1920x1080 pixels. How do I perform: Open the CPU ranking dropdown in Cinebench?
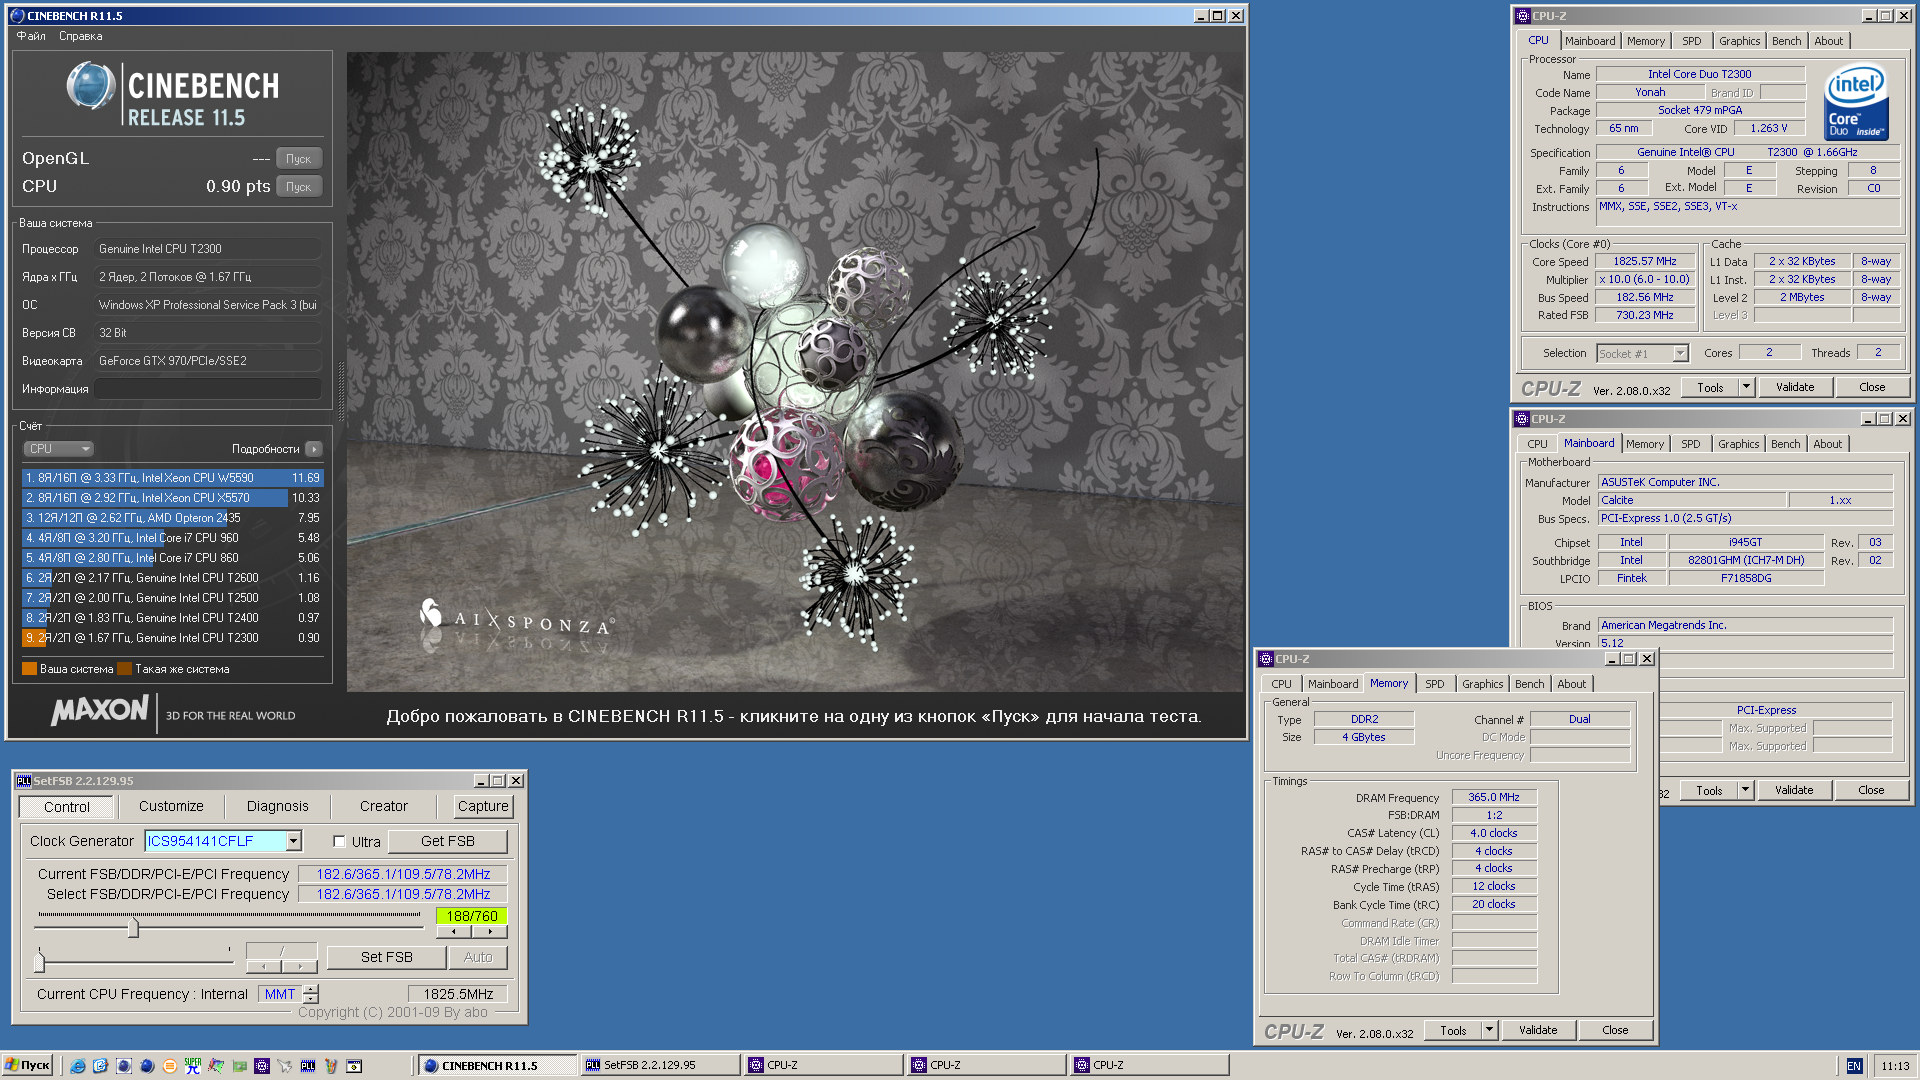59,449
